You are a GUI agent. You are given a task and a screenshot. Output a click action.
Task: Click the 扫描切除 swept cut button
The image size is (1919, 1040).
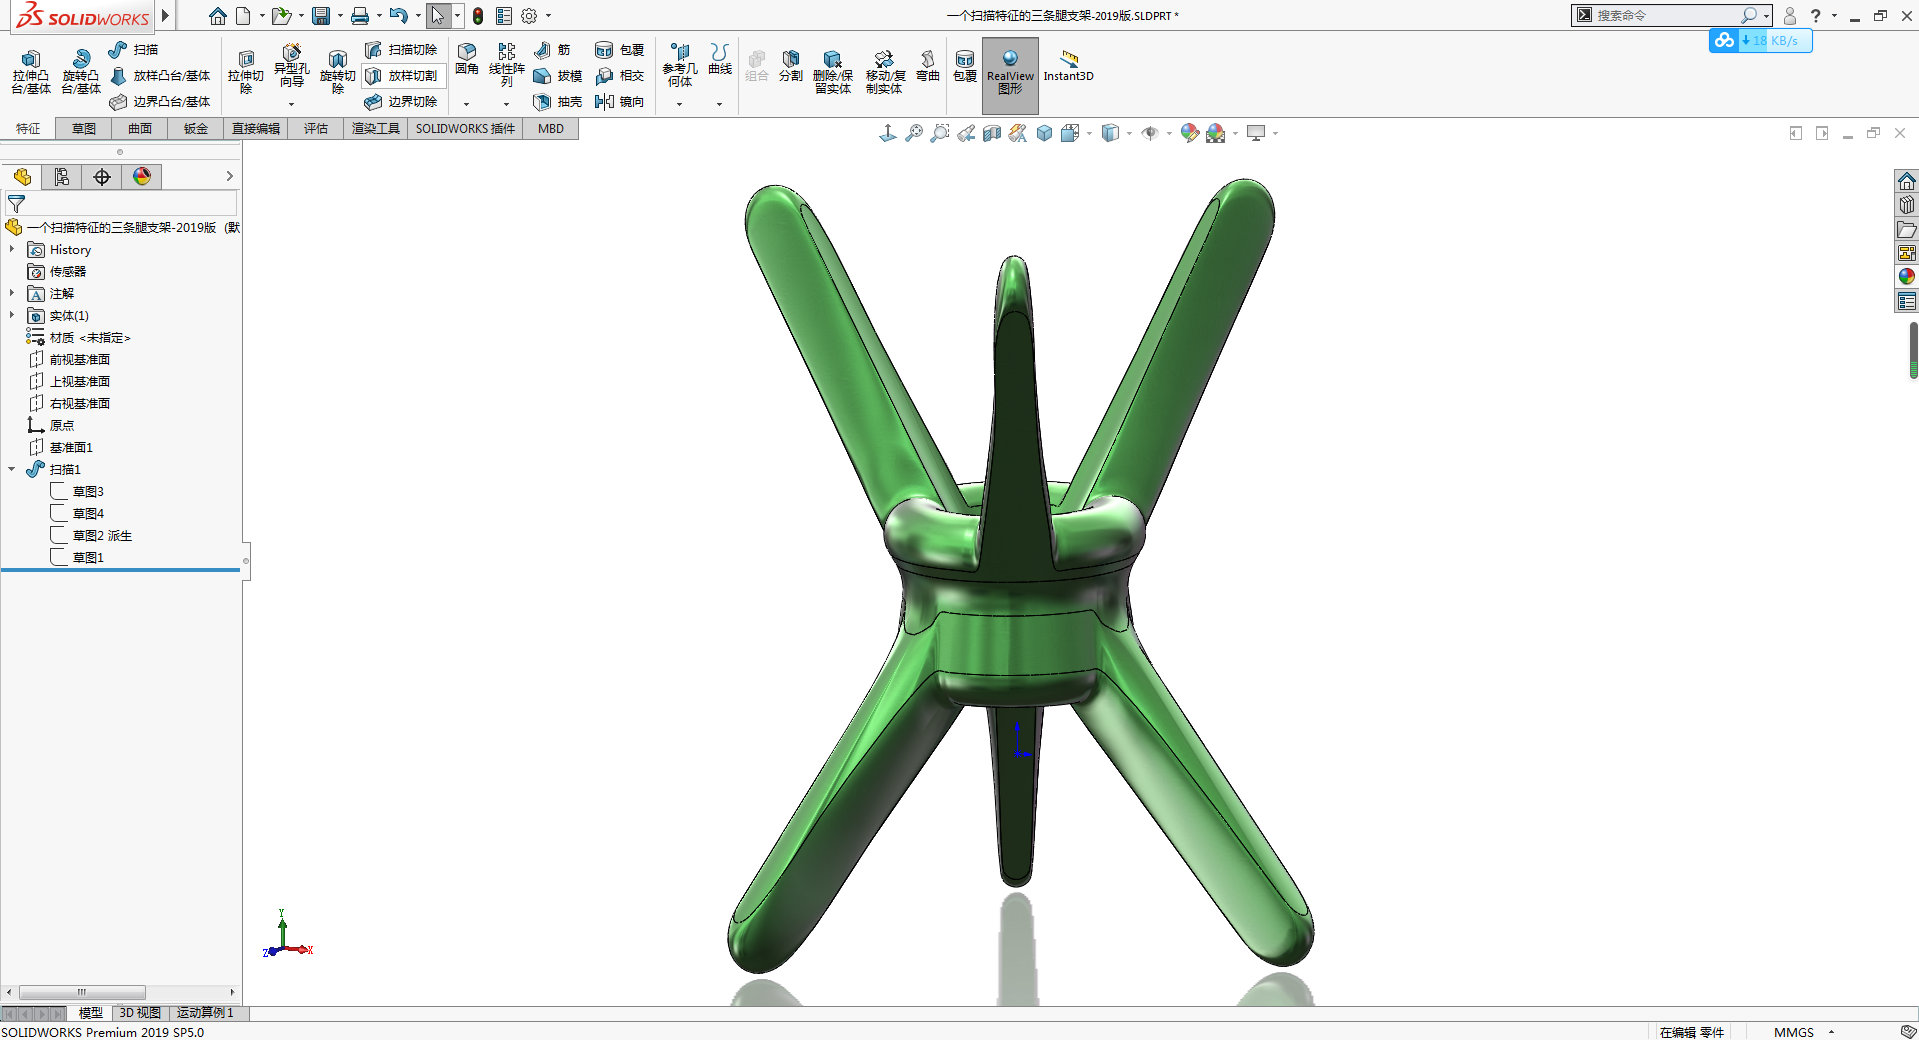click(401, 49)
